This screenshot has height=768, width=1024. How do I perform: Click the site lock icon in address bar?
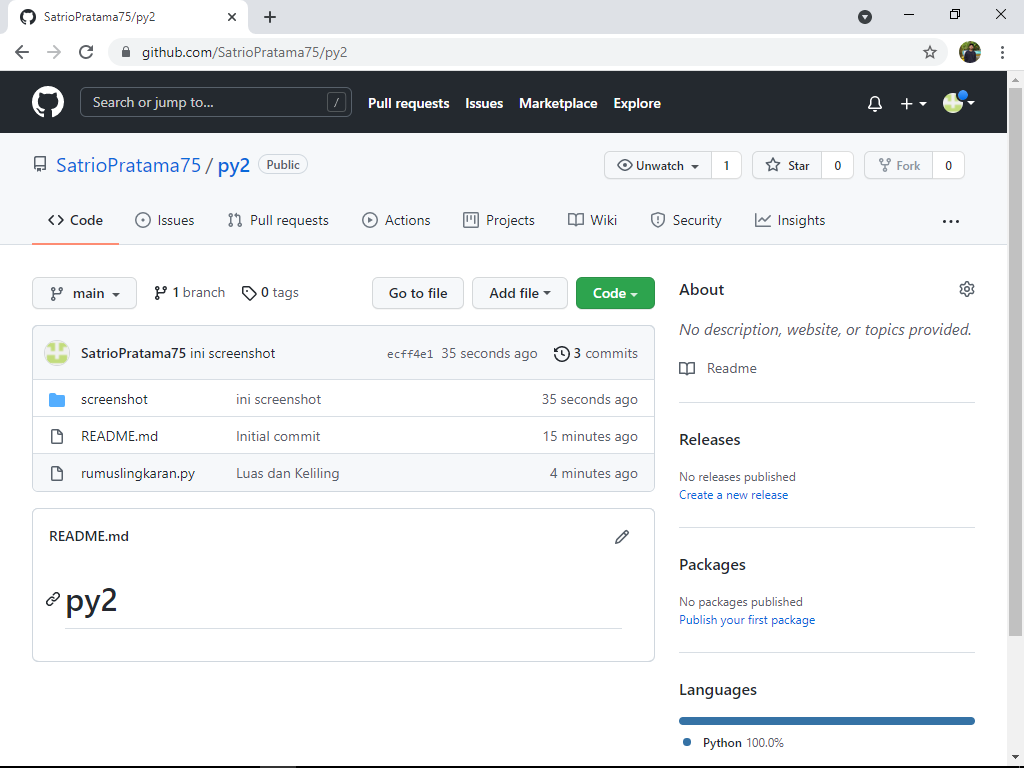tap(126, 52)
